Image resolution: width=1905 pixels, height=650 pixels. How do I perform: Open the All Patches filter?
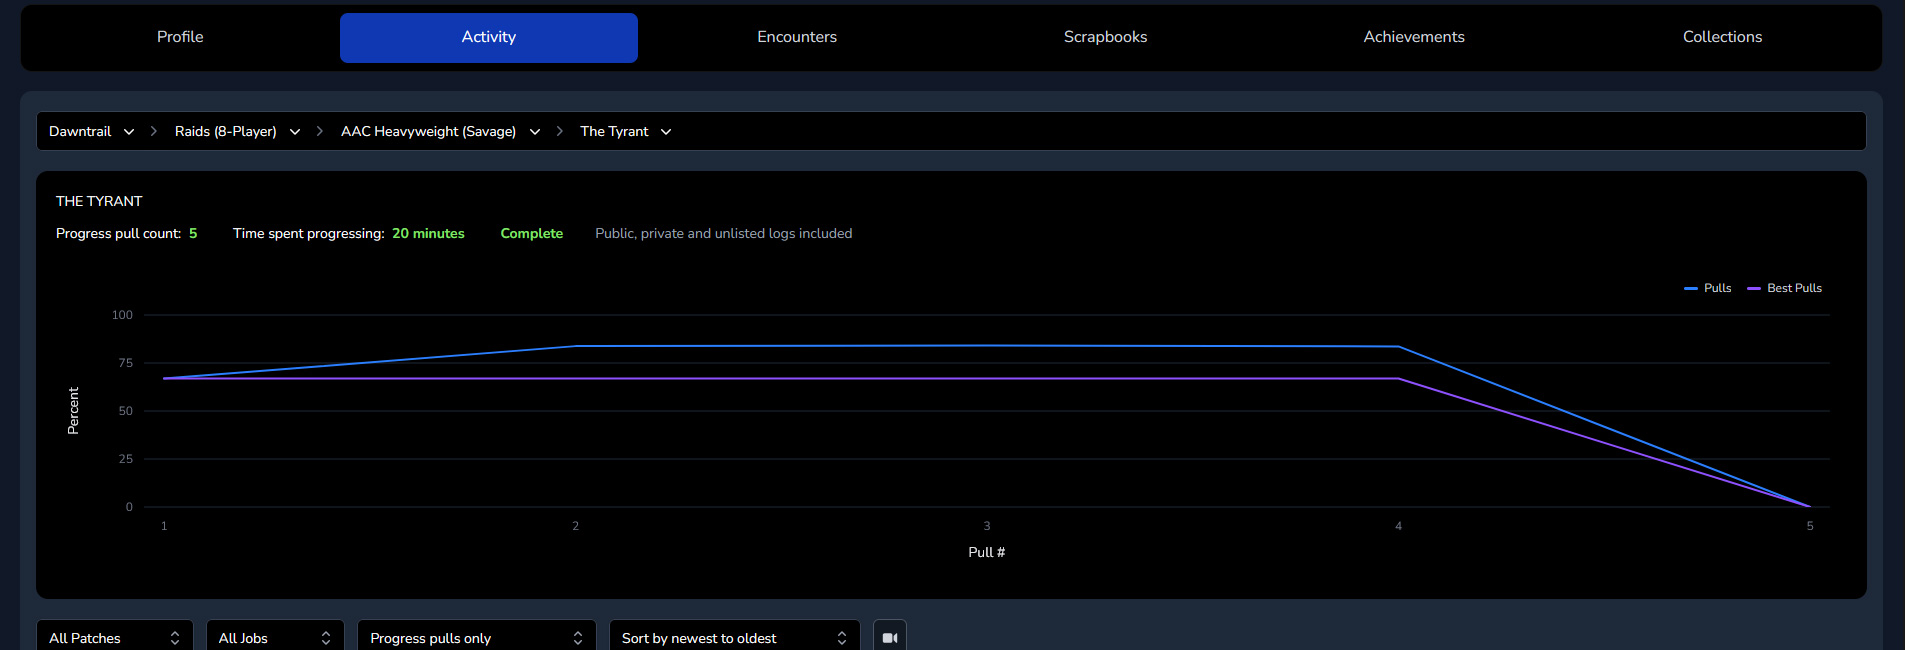[115, 637]
